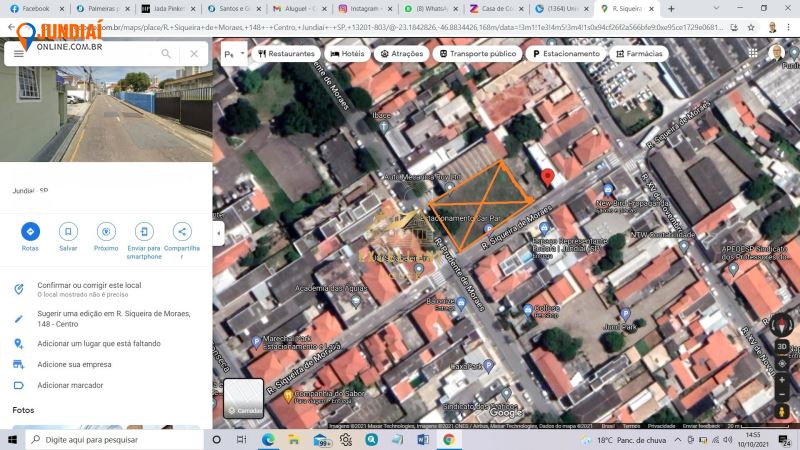Click the Compartilhar share icon

point(182,232)
